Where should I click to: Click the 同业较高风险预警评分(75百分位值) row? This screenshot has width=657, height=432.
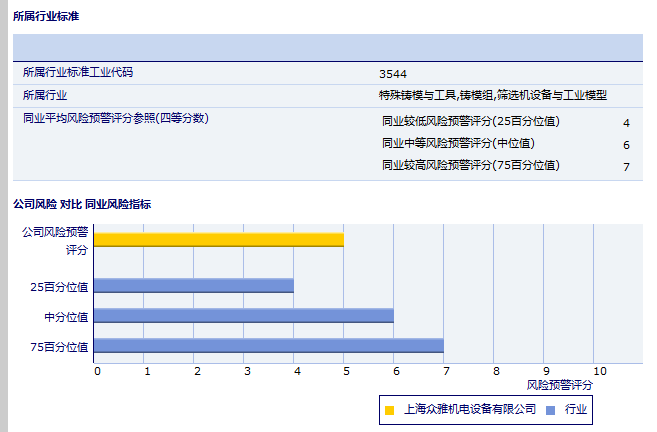[x=470, y=165]
